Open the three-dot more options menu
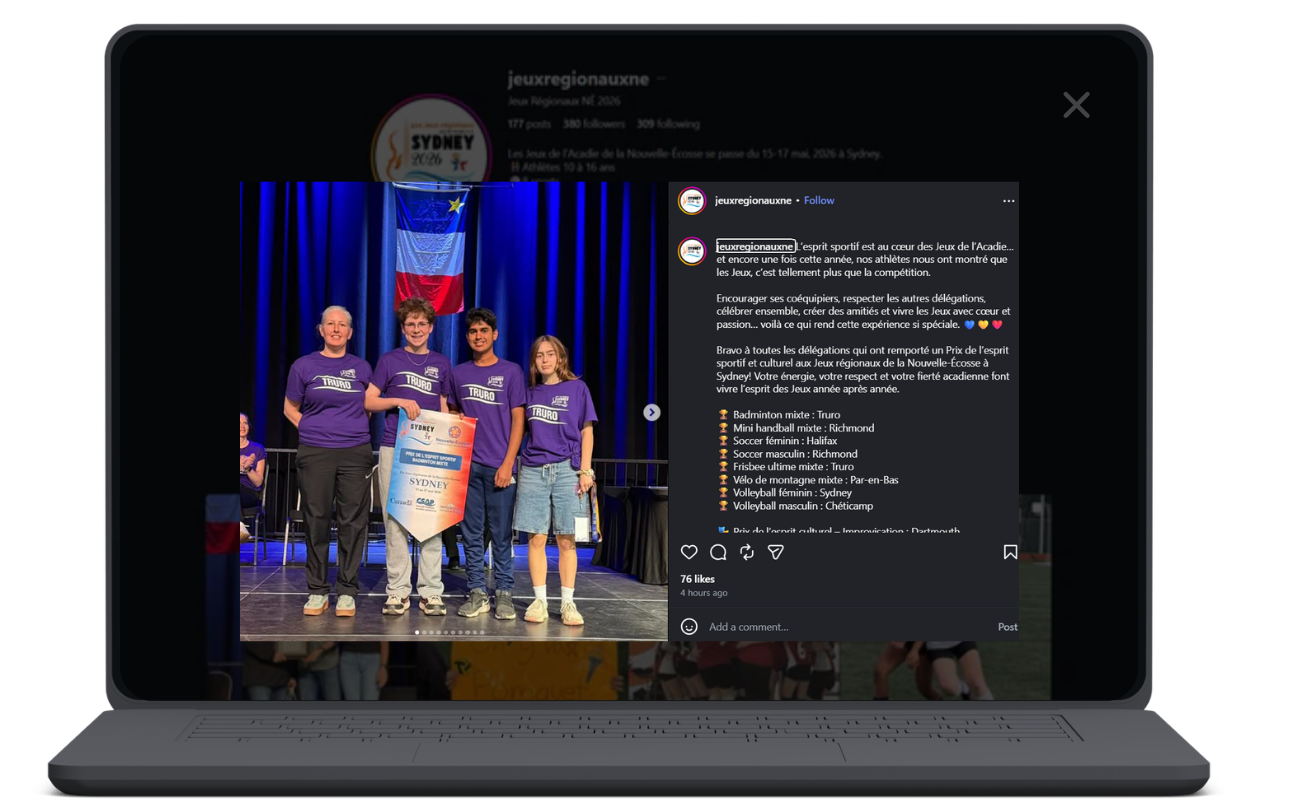The height and width of the screenshot is (800, 1290). (1008, 201)
